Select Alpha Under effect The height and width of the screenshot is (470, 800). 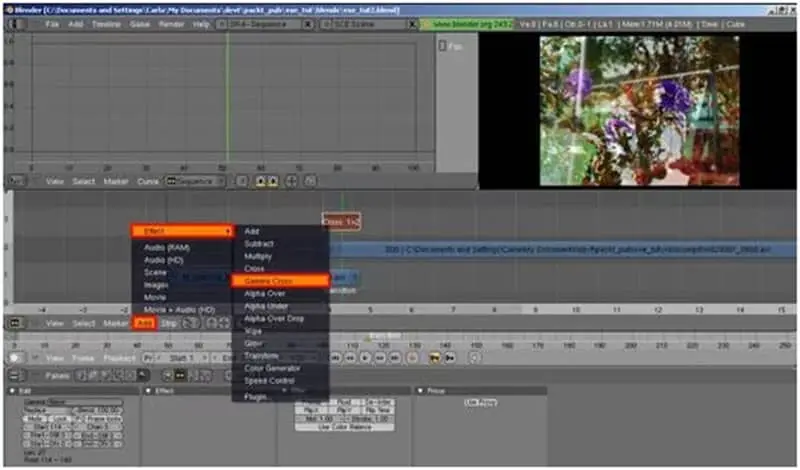pos(266,306)
